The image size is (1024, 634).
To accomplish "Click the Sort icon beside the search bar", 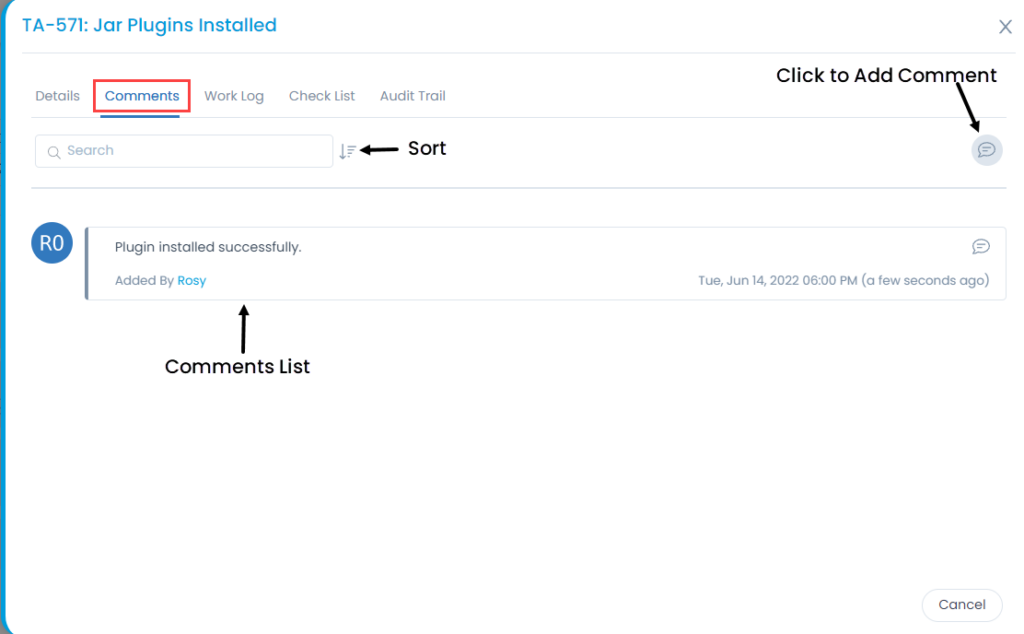I will (x=347, y=149).
